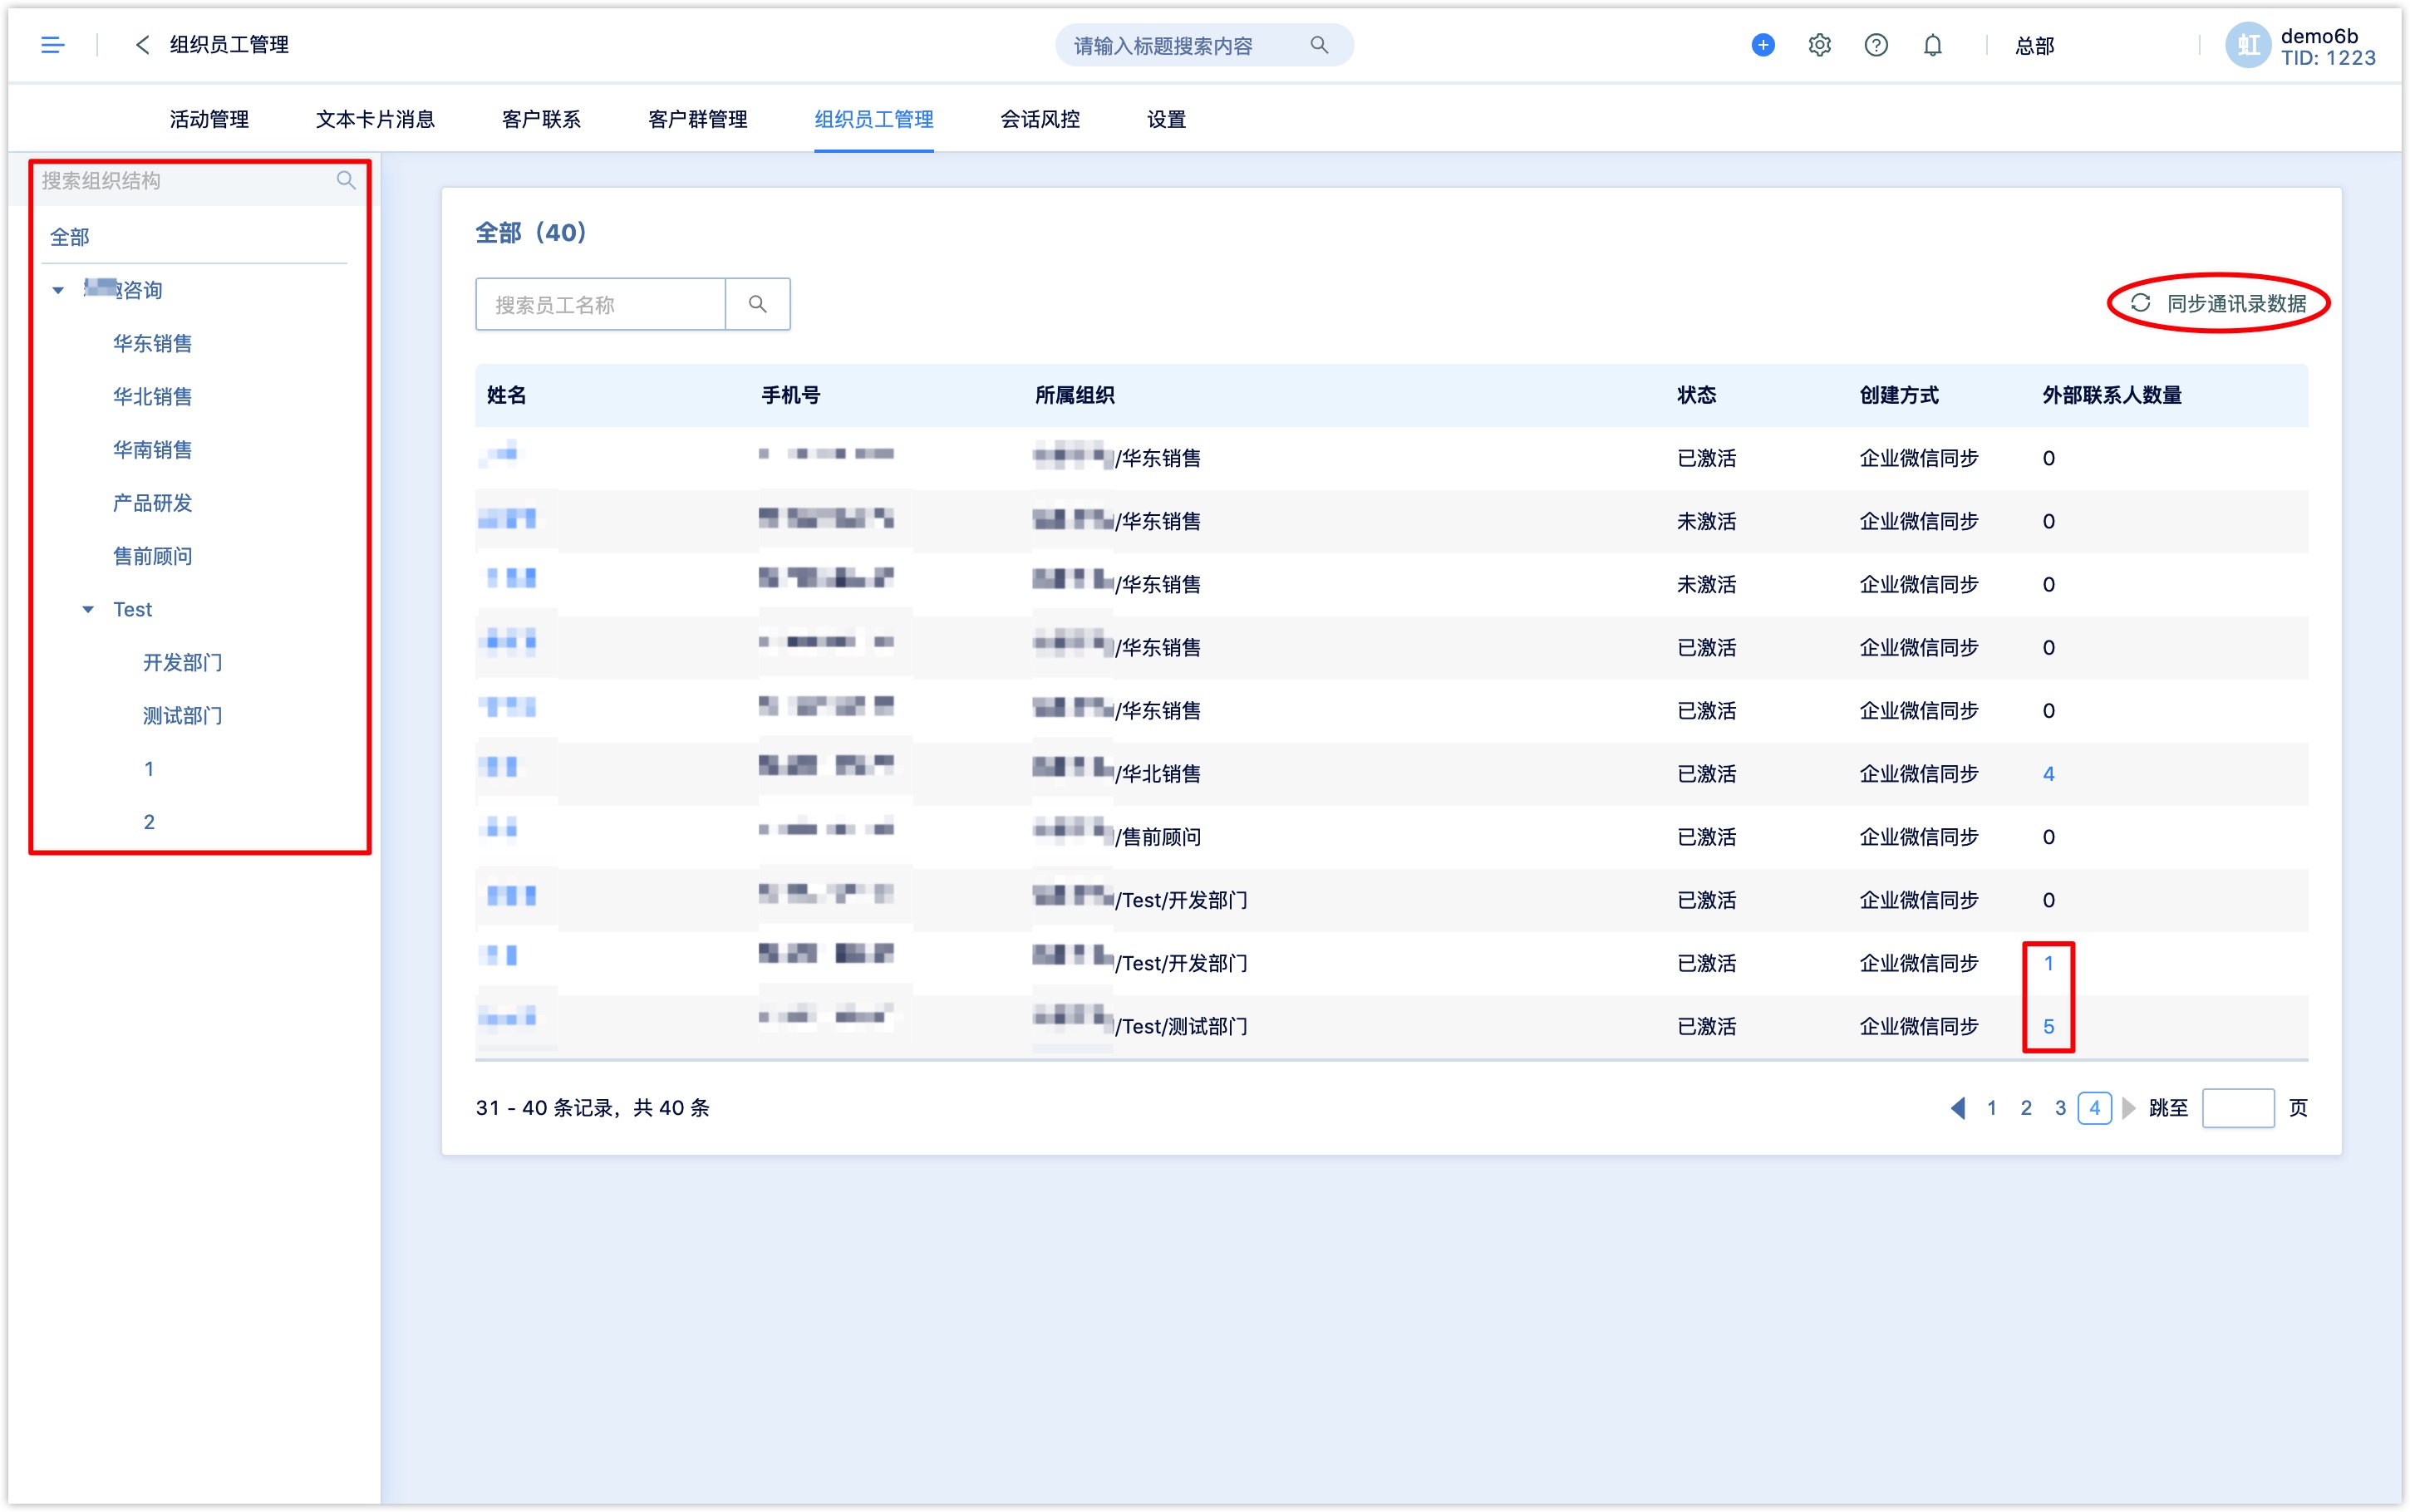Collapse the 咨询 organization tree node
Image resolution: width=2410 pixels, height=1512 pixels.
[58, 290]
